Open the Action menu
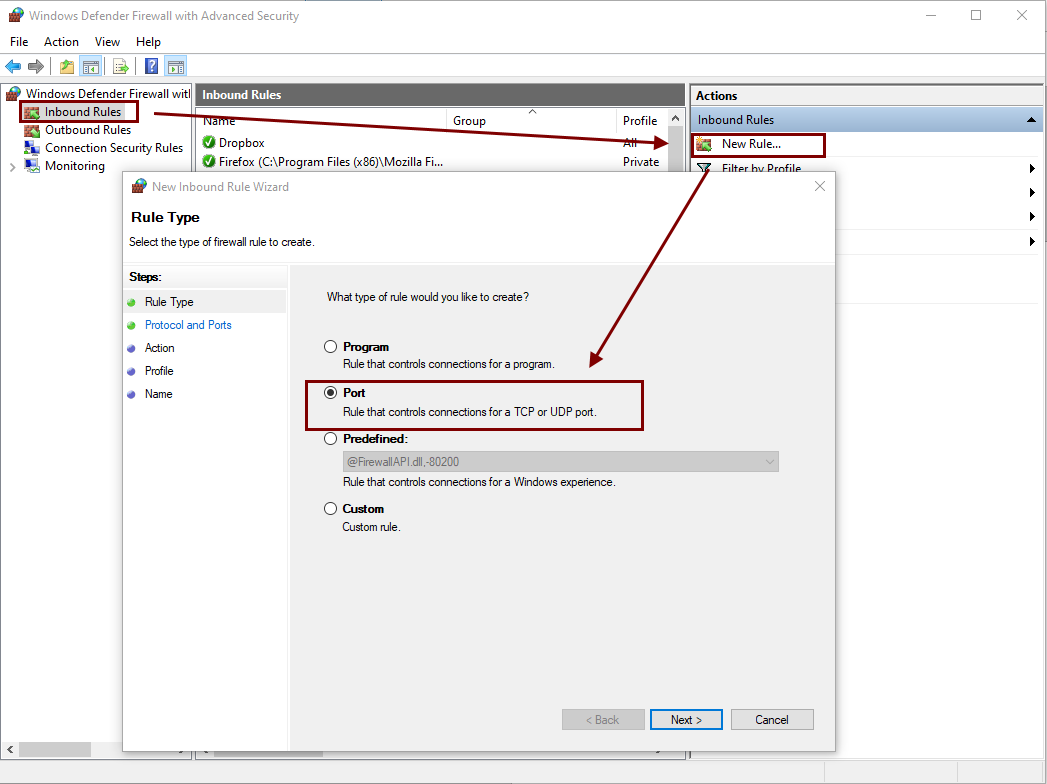Screen dimensions: 1047x784 click(61, 42)
